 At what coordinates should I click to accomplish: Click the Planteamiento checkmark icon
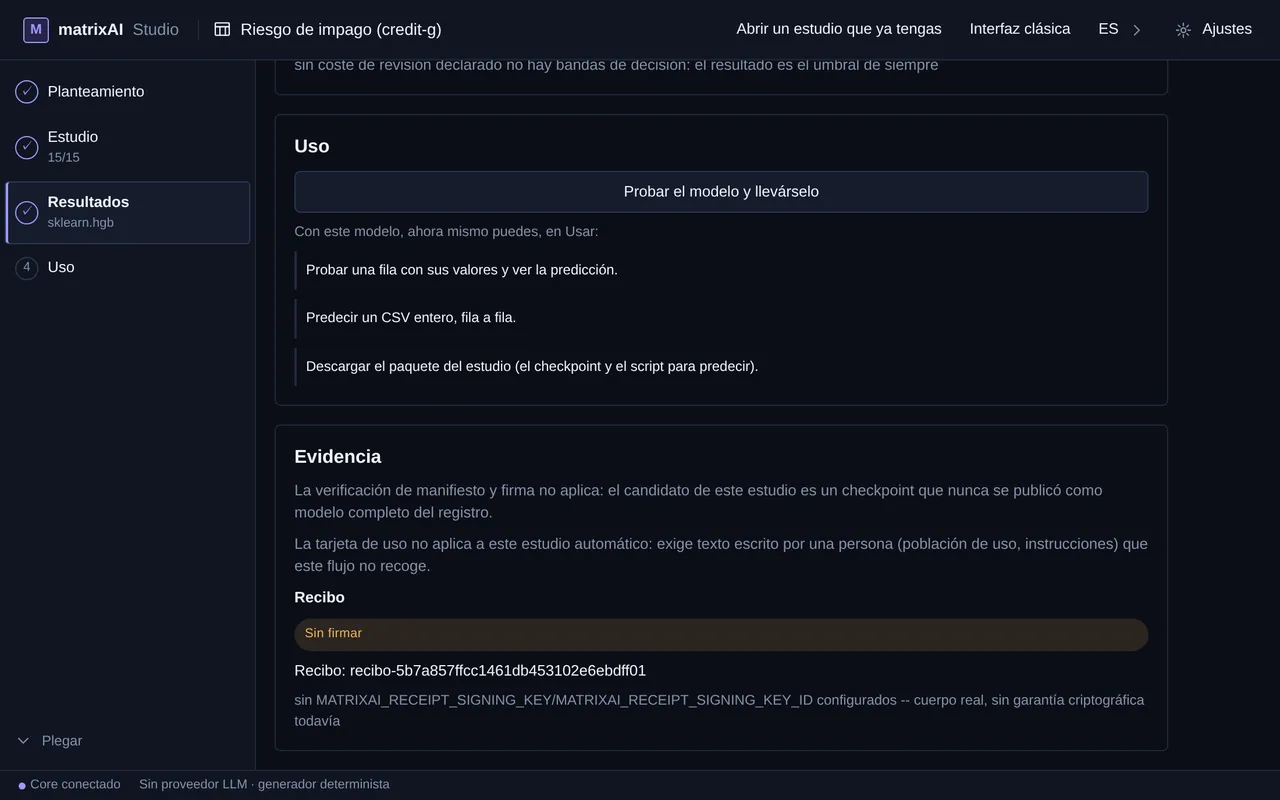tap(27, 92)
